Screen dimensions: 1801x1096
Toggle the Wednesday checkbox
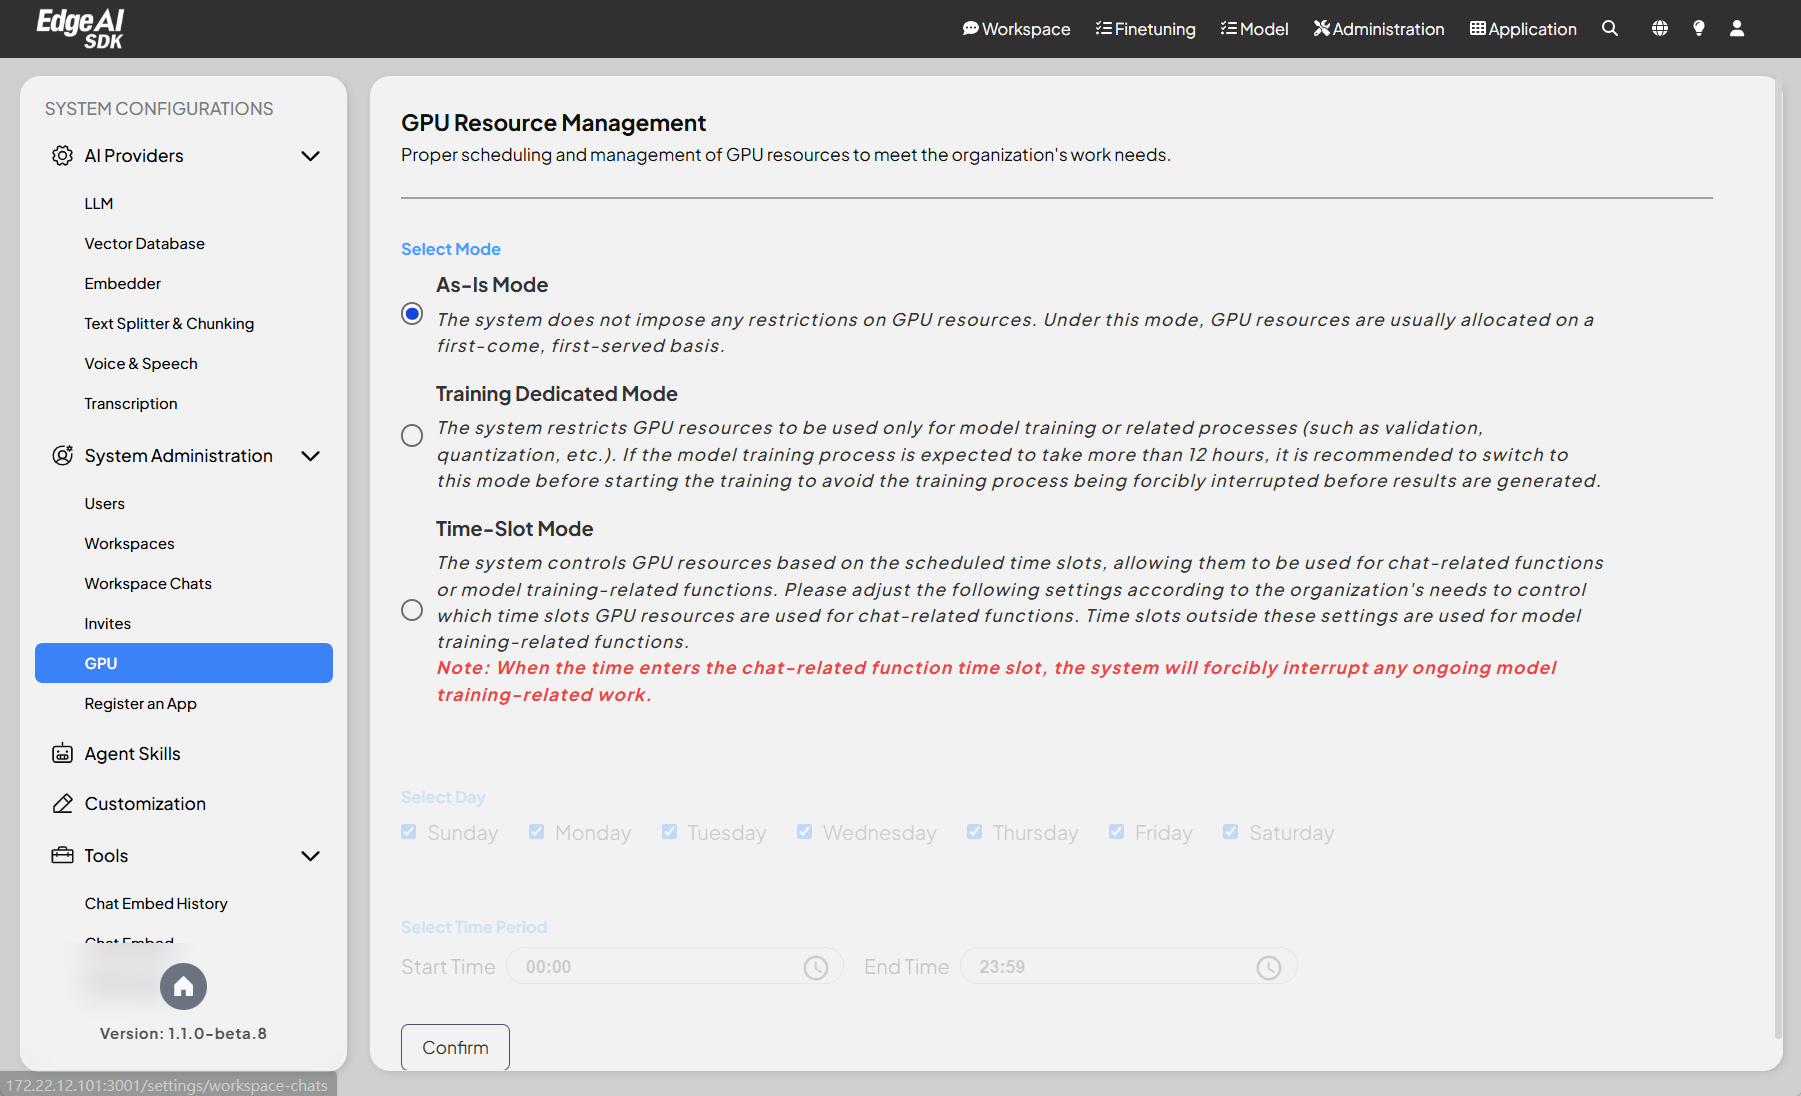click(804, 832)
